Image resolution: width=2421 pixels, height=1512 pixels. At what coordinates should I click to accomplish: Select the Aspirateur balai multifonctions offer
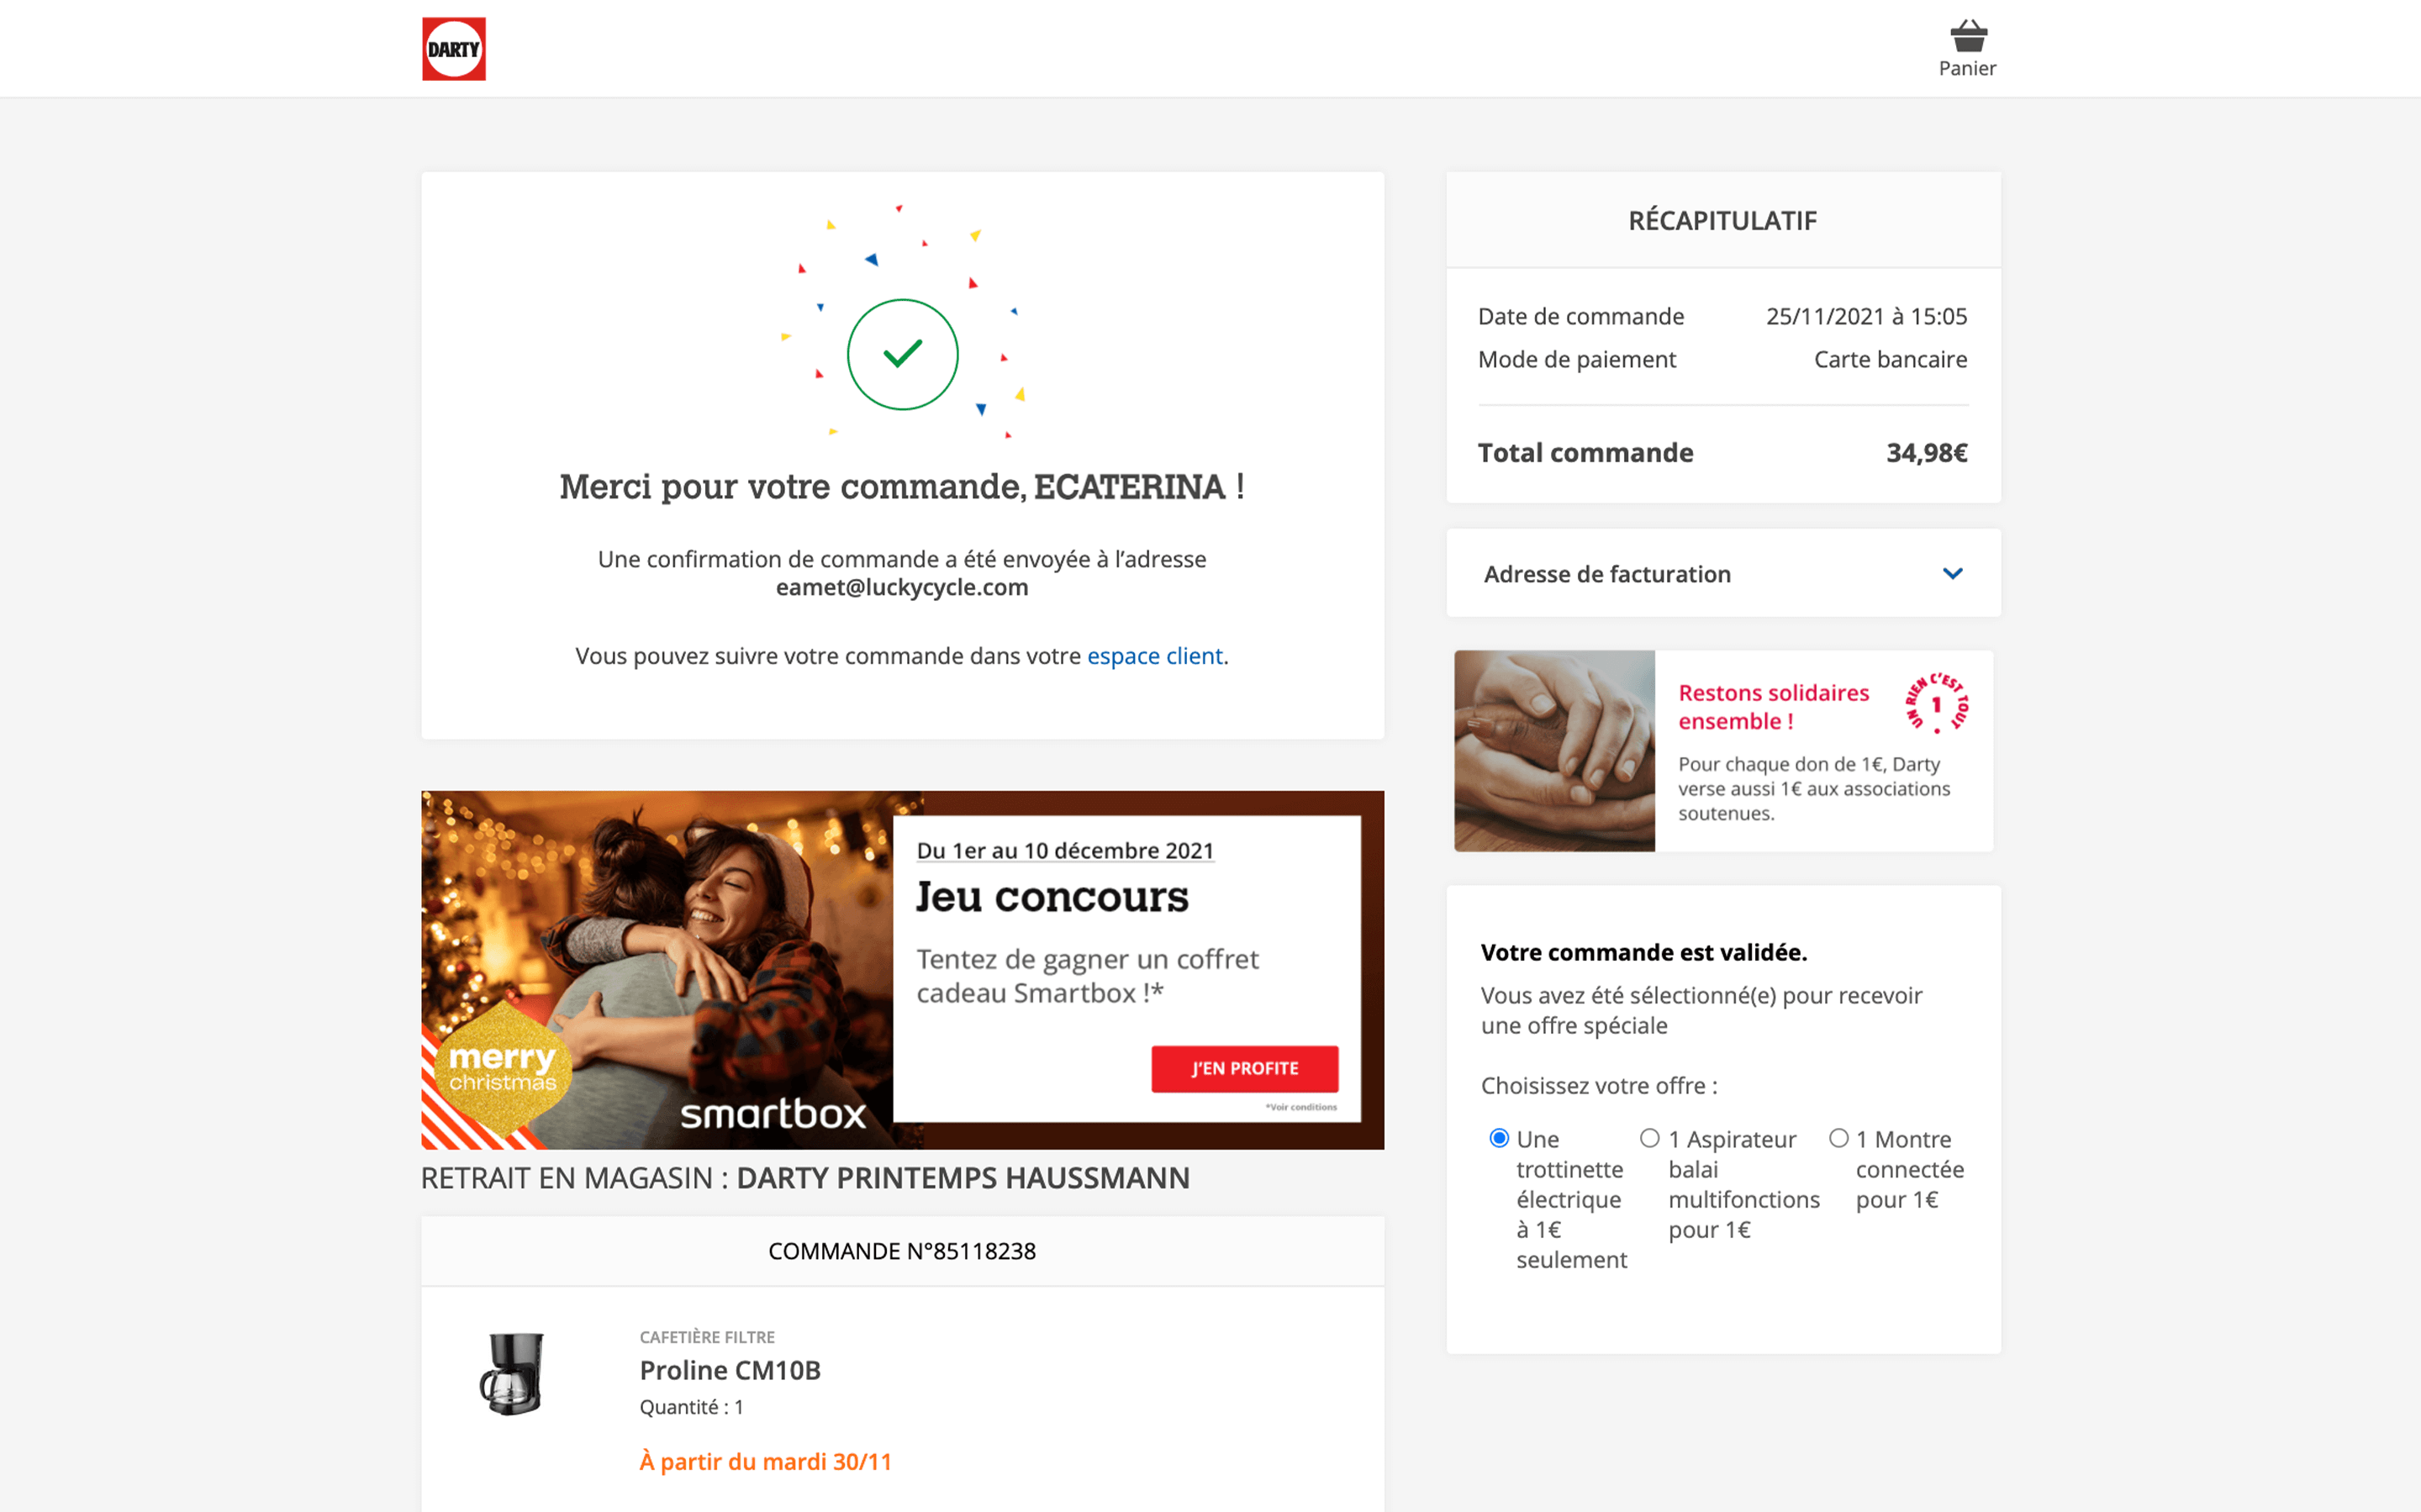click(1649, 1138)
